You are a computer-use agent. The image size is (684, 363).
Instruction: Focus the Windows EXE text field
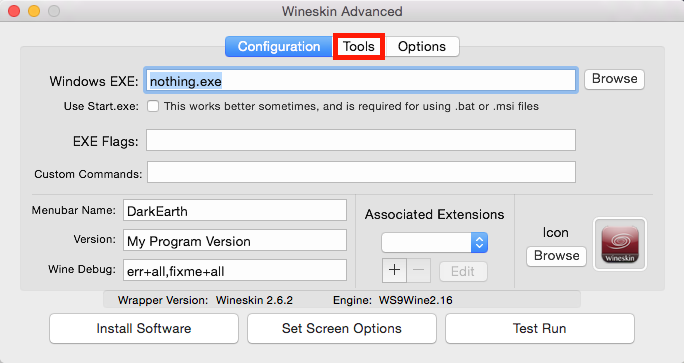pos(361,80)
